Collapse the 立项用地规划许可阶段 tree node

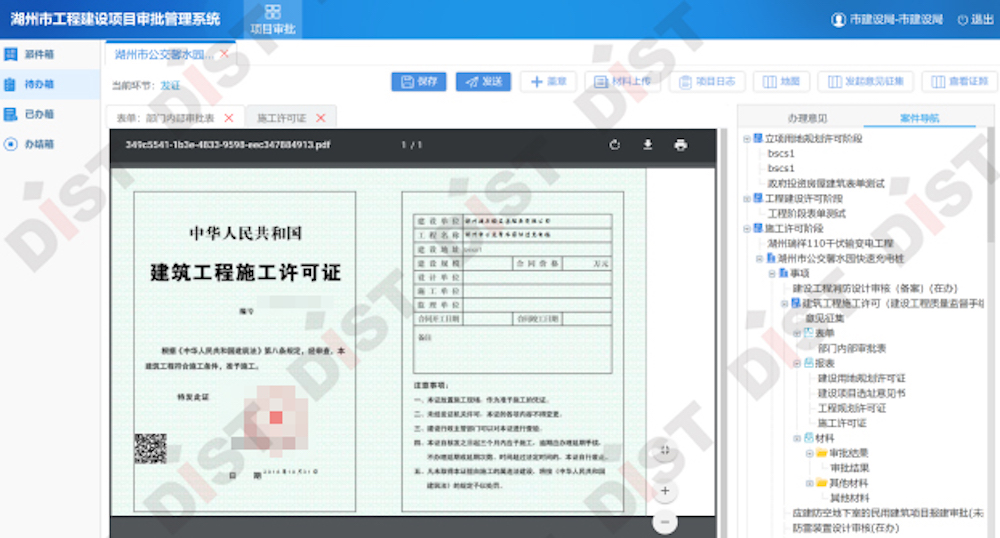click(x=746, y=138)
